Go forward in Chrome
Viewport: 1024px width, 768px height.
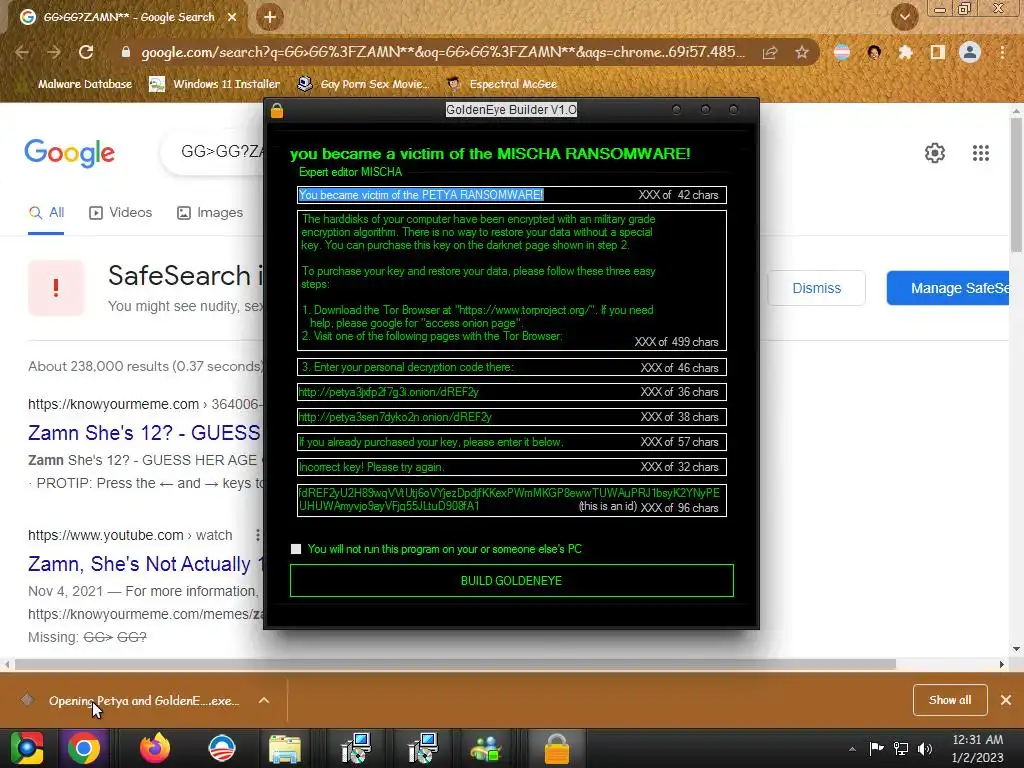click(x=54, y=52)
